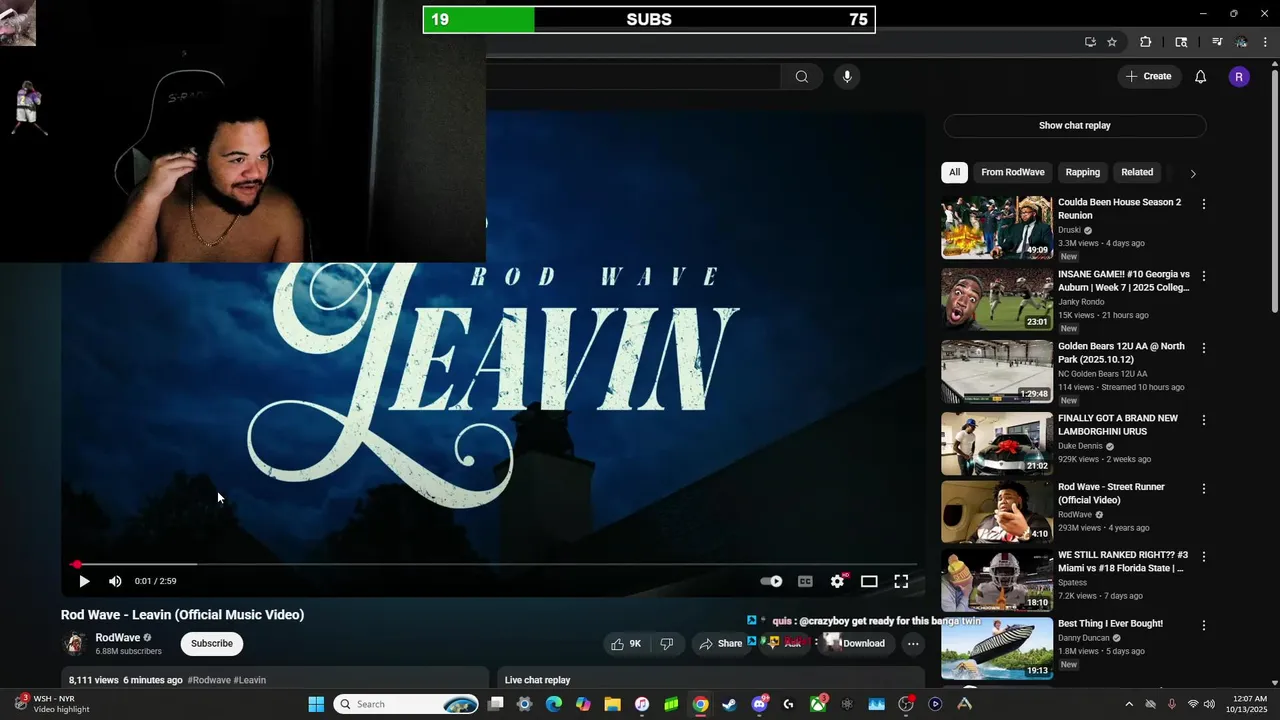Start voice search with microphone icon

(847, 77)
